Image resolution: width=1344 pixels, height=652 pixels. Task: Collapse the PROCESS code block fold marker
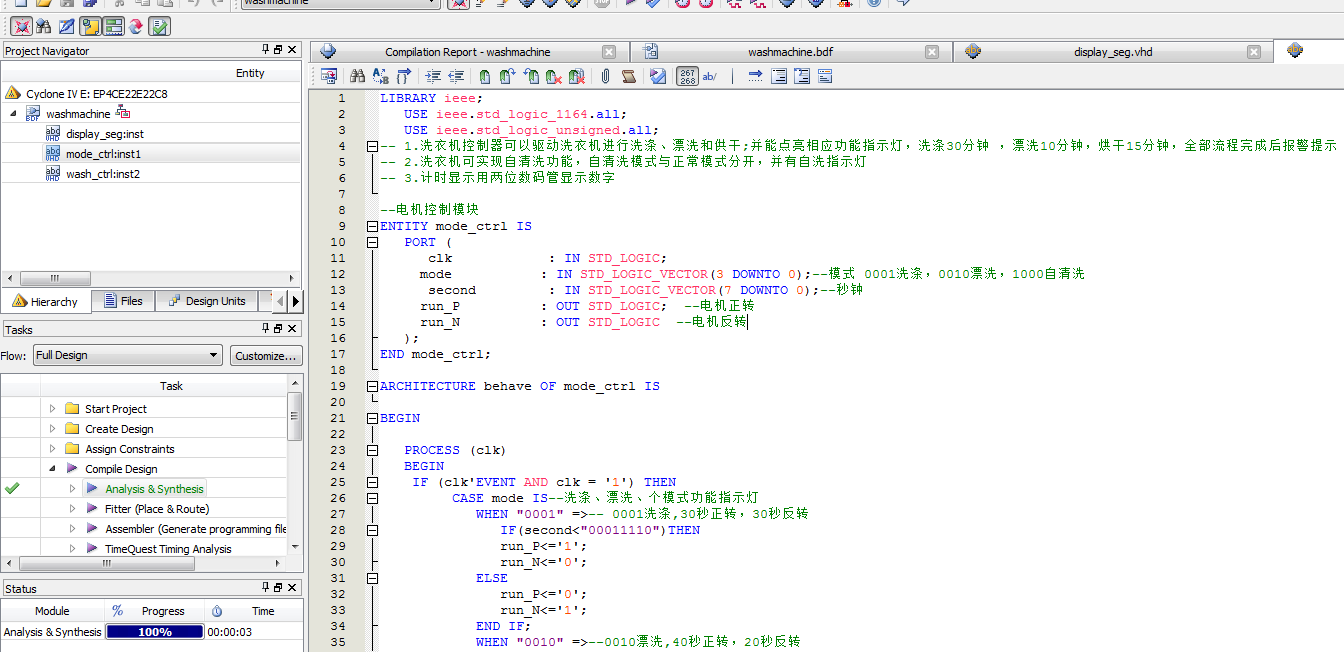point(372,450)
